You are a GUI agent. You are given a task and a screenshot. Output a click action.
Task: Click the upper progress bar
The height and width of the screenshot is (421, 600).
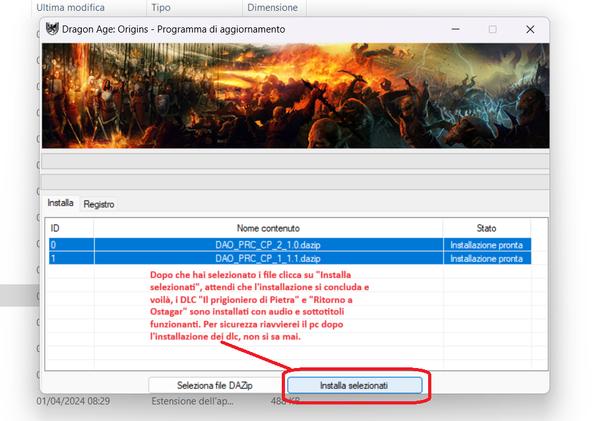(295, 162)
